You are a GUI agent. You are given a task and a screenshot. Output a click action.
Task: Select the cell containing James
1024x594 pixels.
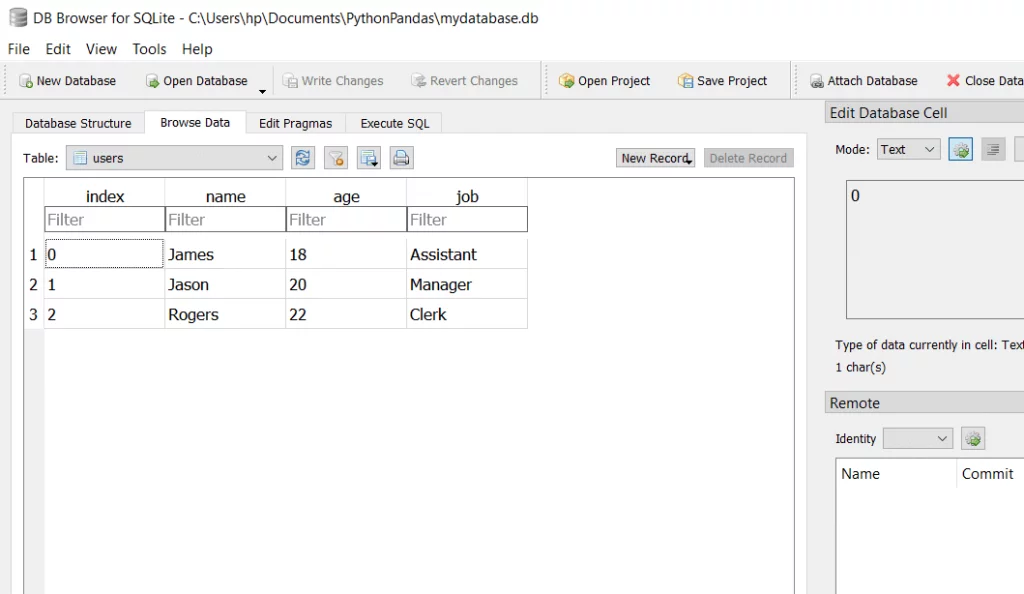coord(225,254)
